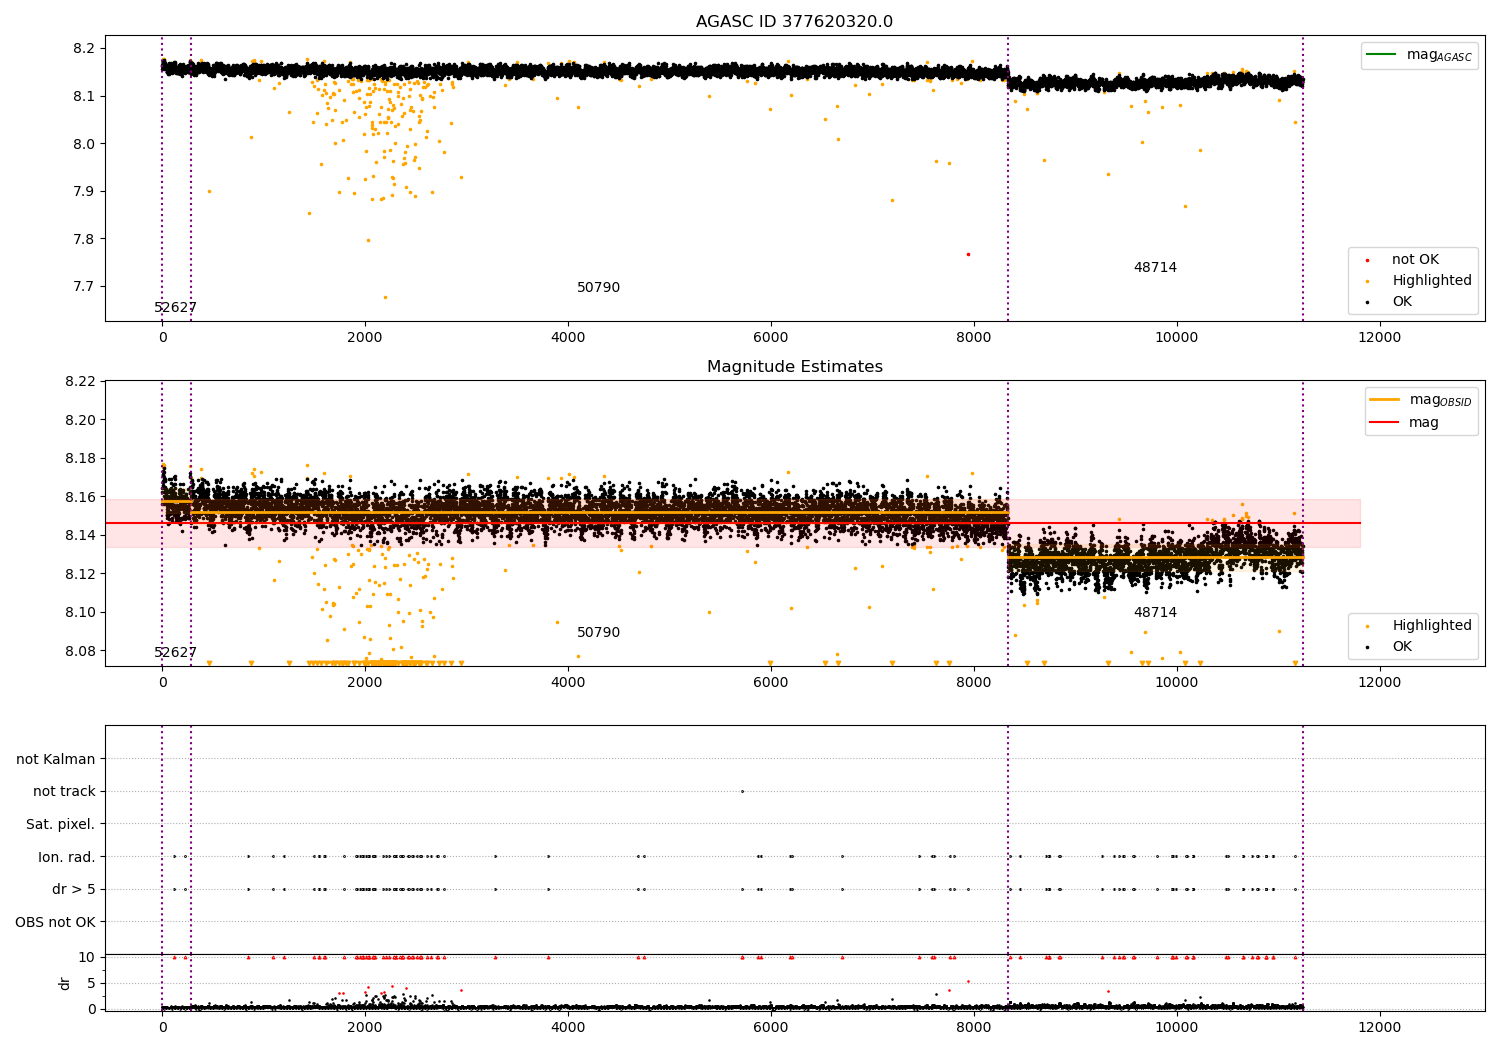Viewport: 1500px width, 1050px height.
Task: Click the 8.14 y-tick in Magnitude Estimates
Action: tap(81, 536)
